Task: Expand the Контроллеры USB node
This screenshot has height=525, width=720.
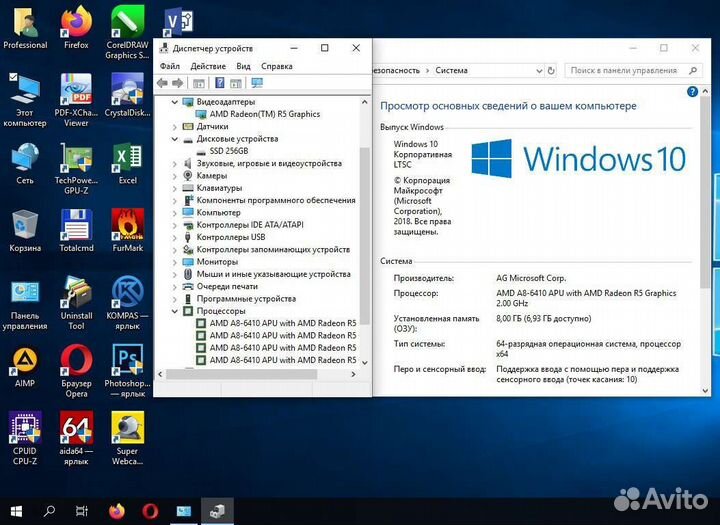Action: point(174,237)
